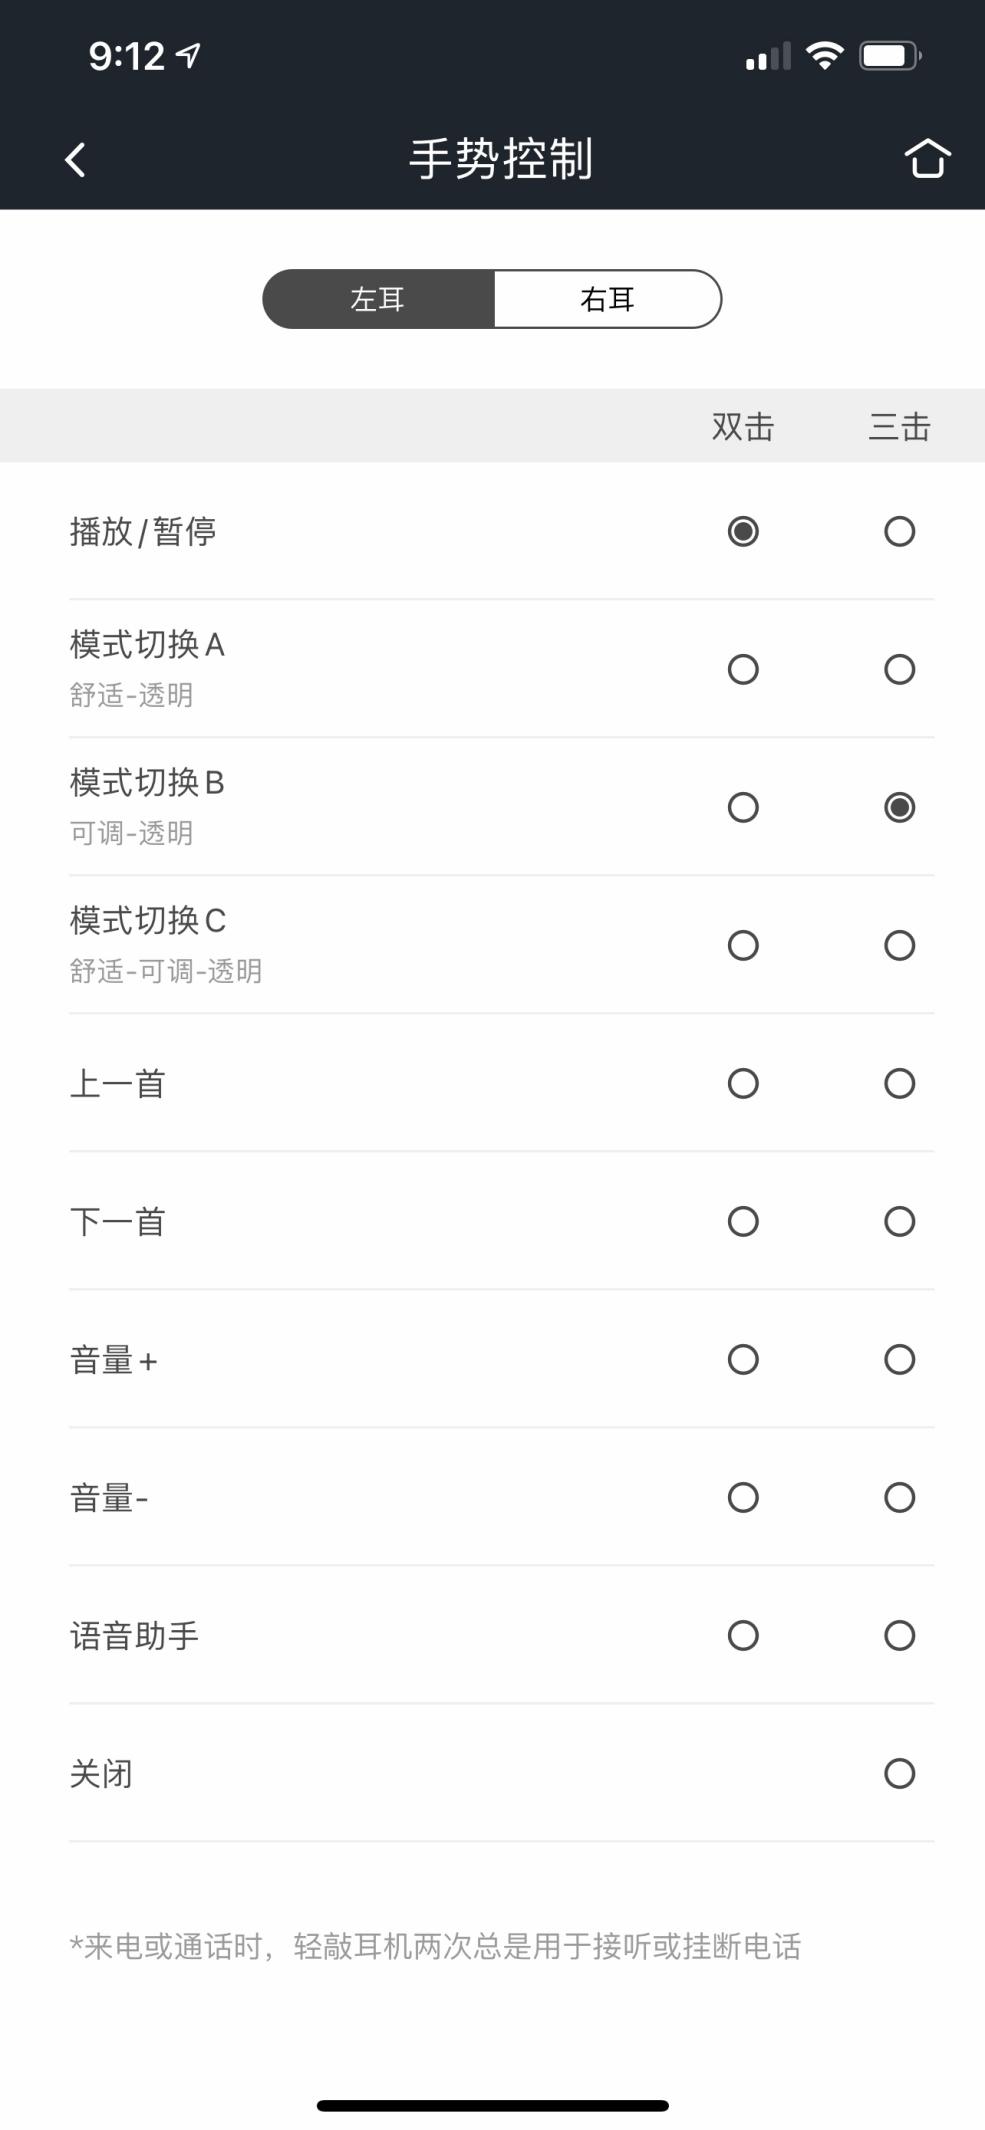Viewport: 985px width, 2130px height.
Task: Set 双击 to 上一首
Action: (x=743, y=1083)
